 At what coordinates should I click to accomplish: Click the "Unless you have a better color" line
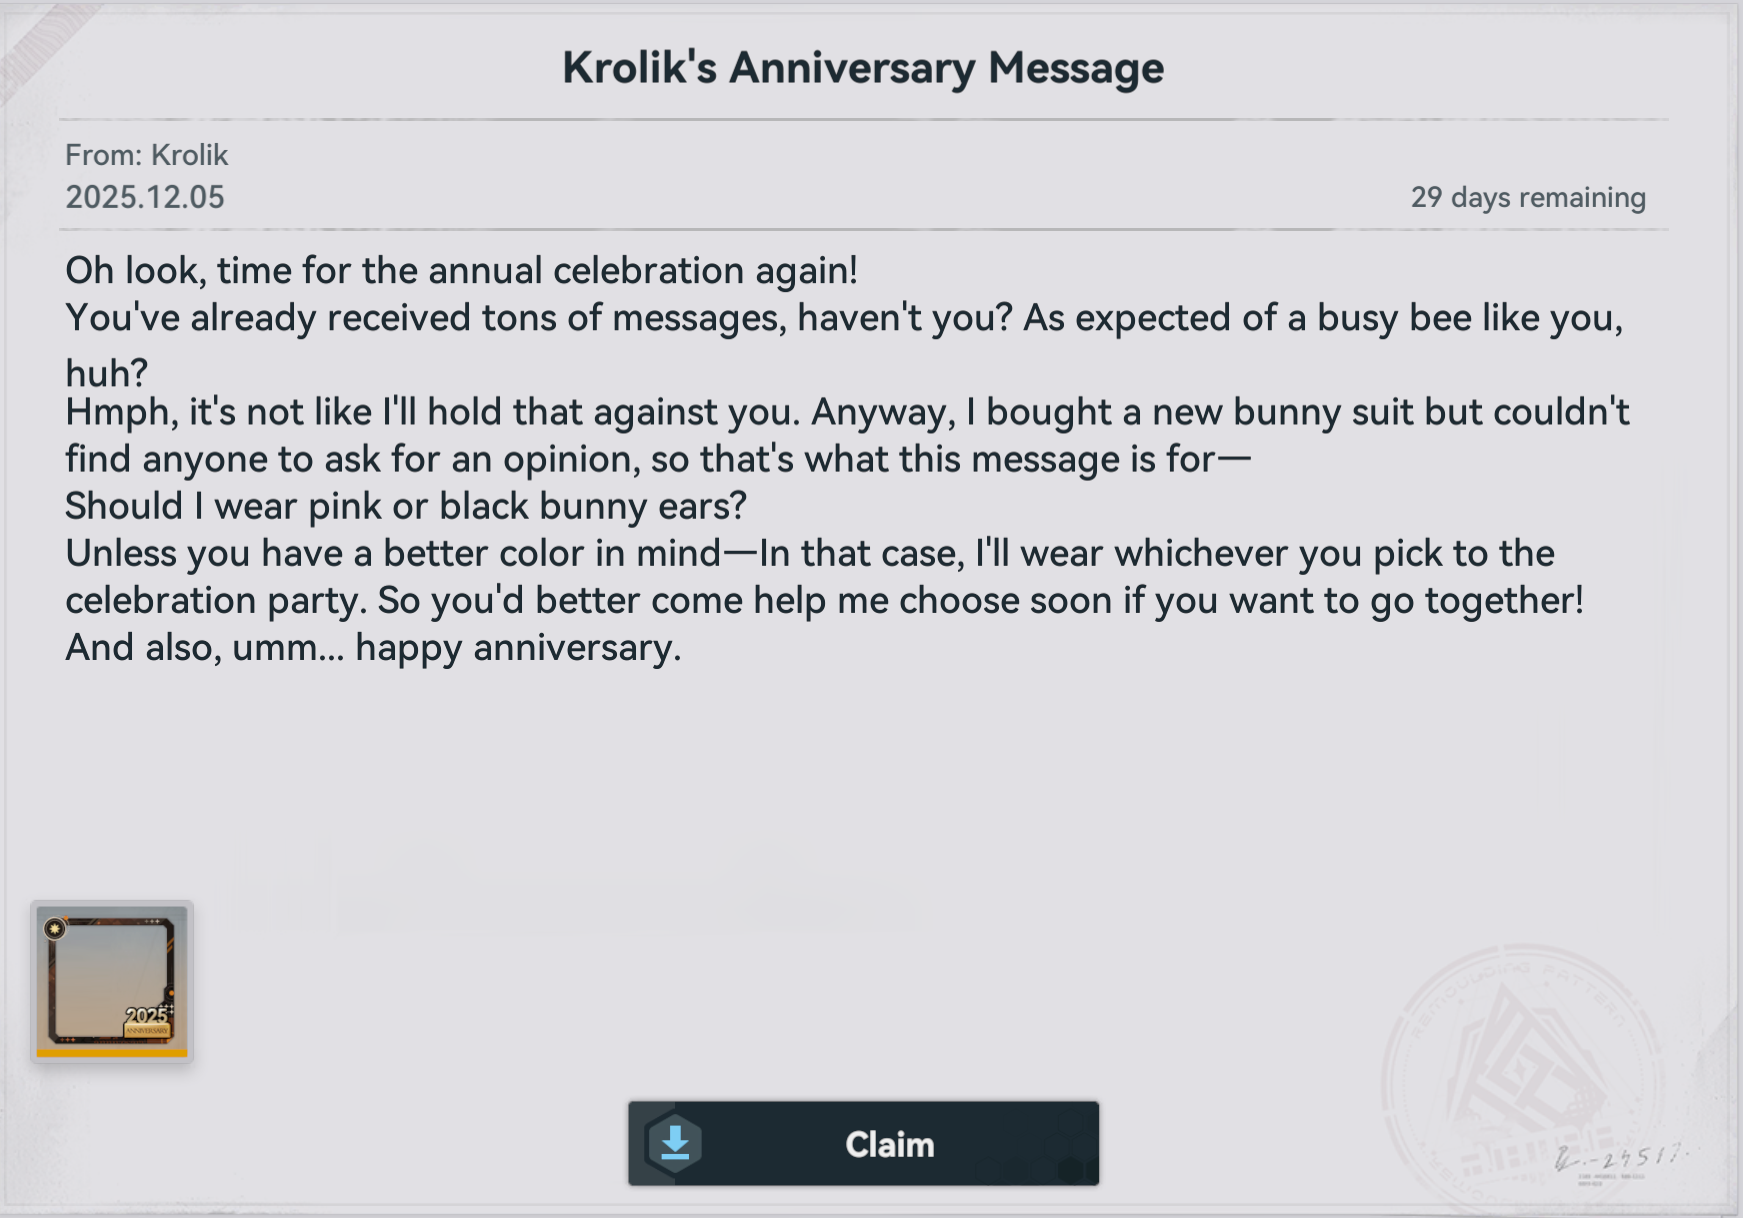tap(809, 553)
